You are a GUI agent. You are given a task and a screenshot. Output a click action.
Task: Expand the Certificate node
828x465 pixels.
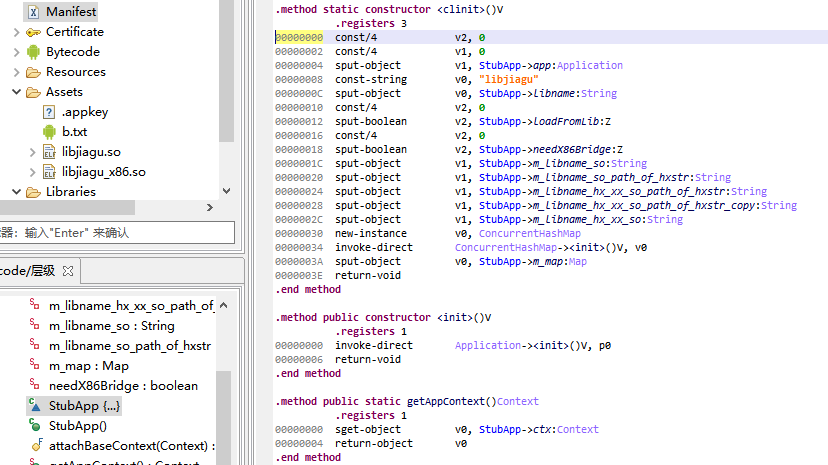coord(16,32)
